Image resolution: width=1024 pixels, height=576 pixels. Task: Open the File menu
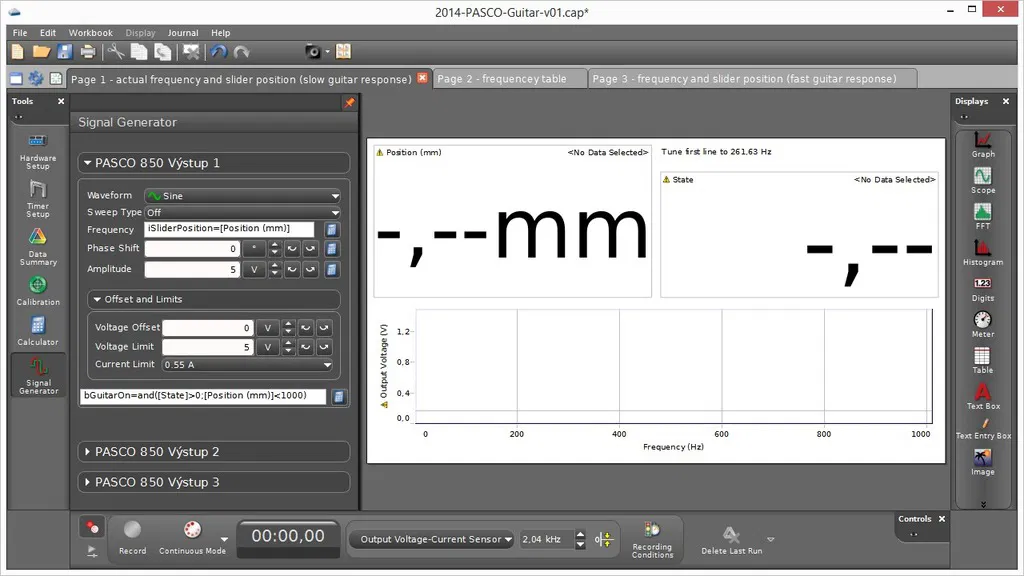pyautogui.click(x=20, y=33)
